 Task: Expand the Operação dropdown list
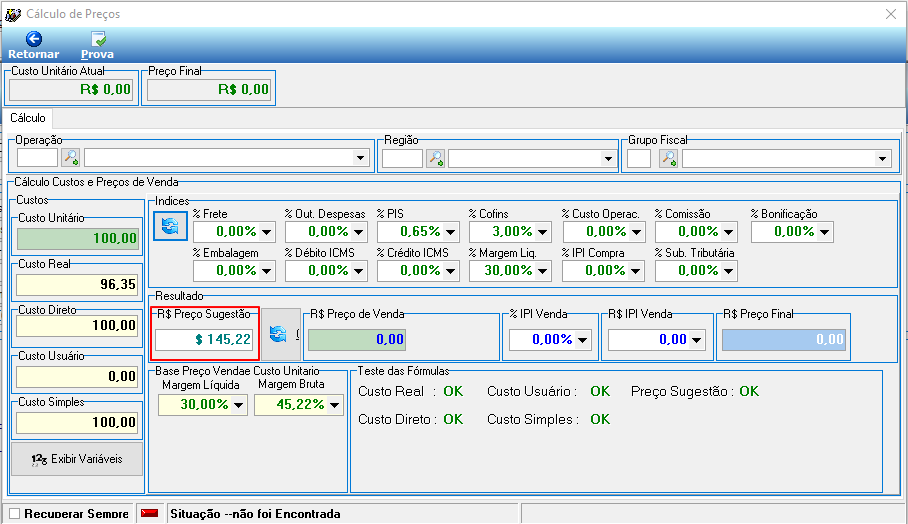[360, 158]
